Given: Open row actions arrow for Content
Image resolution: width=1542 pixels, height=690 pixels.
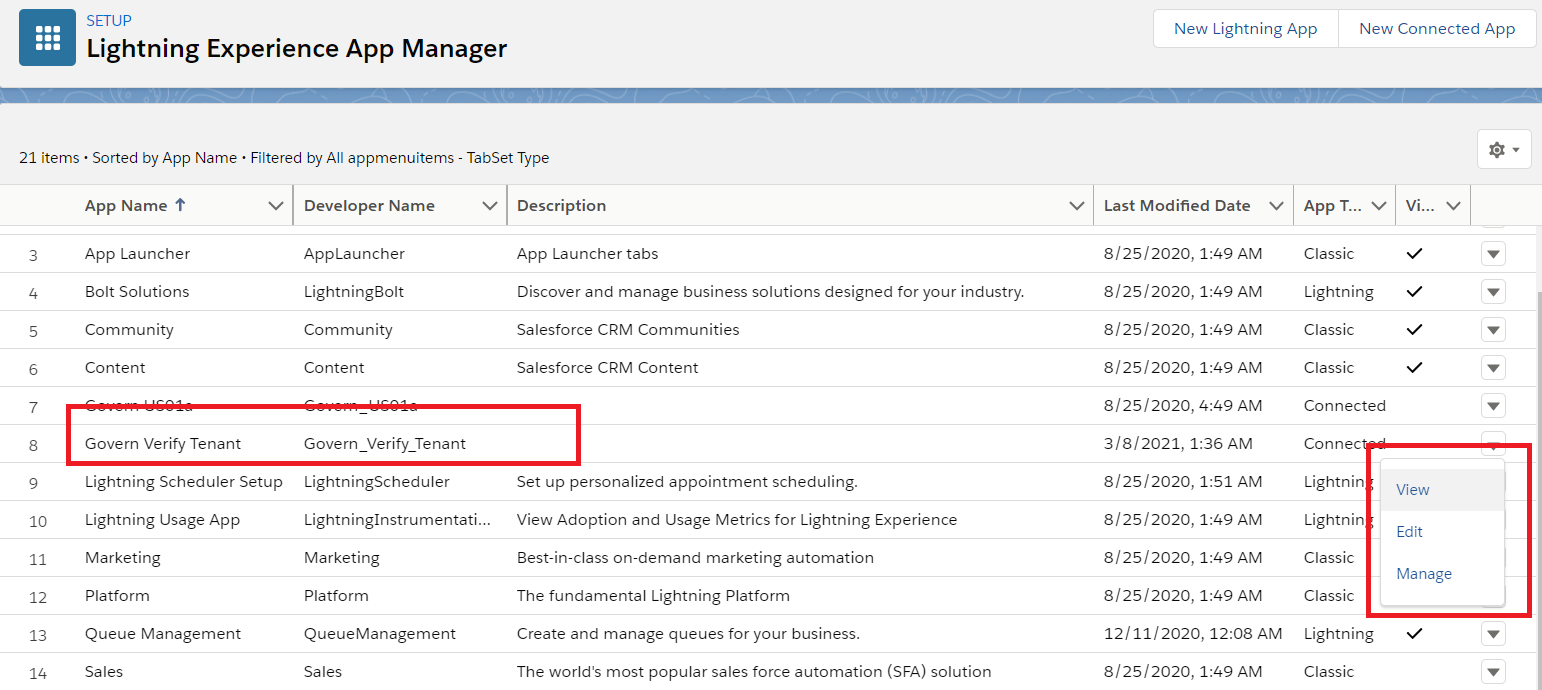Looking at the screenshot, I should point(1493,368).
